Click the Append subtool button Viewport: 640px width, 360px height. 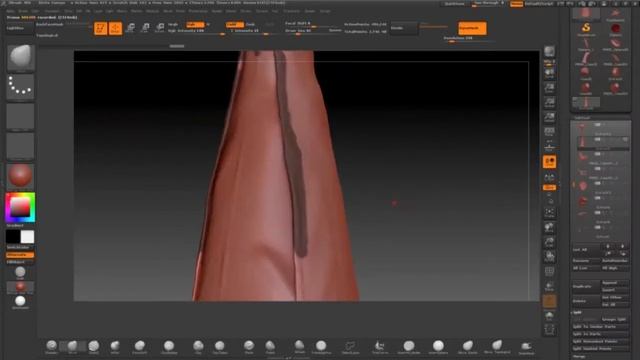click(615, 282)
